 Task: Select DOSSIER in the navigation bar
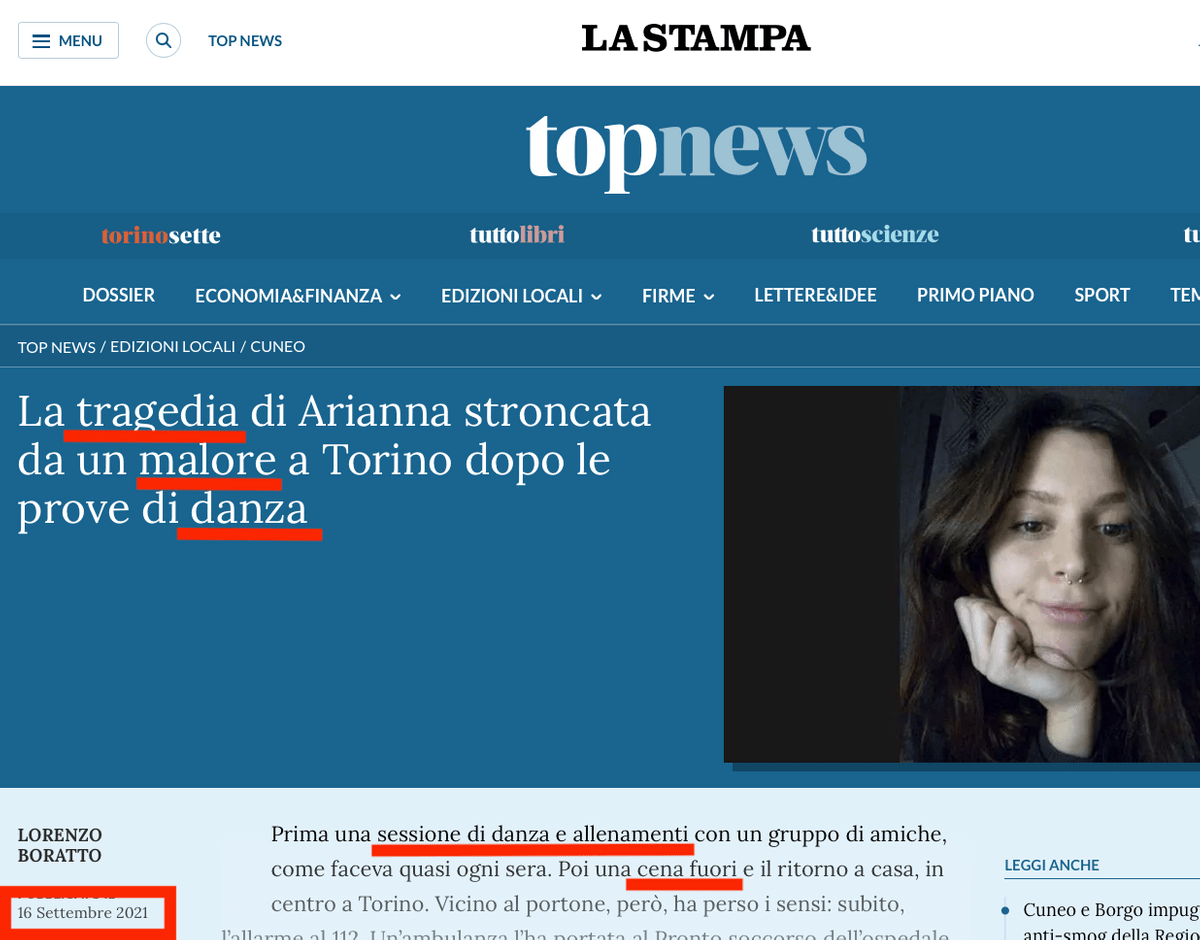pyautogui.click(x=119, y=295)
